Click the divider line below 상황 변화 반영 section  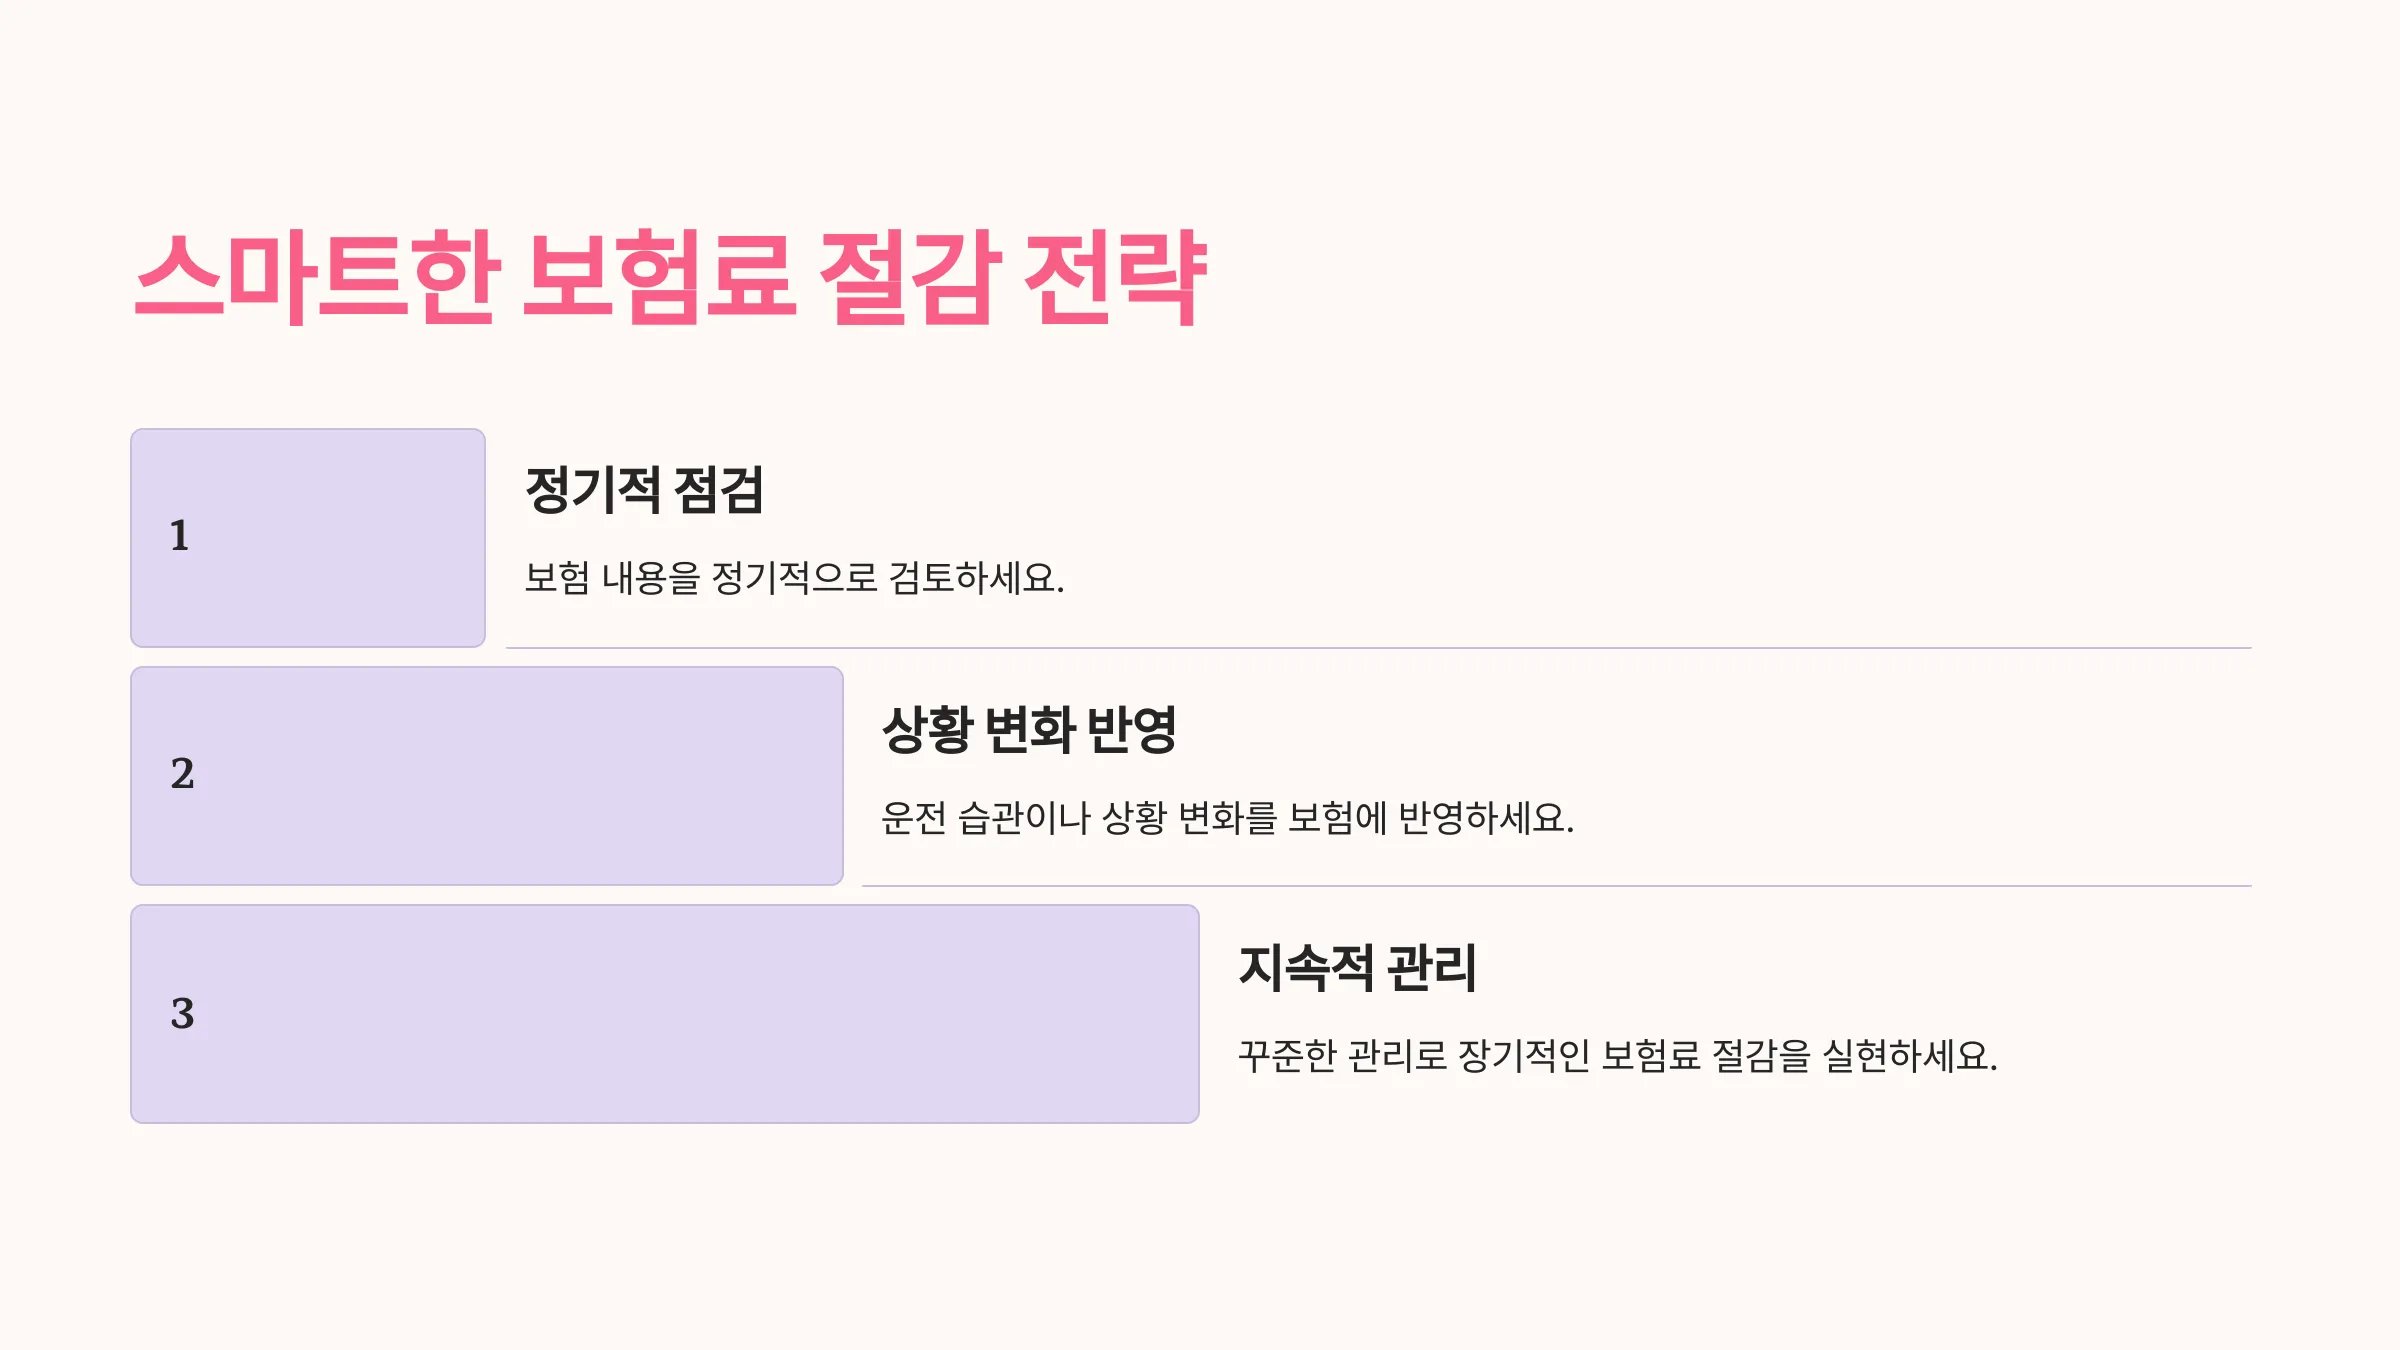click(x=1557, y=886)
